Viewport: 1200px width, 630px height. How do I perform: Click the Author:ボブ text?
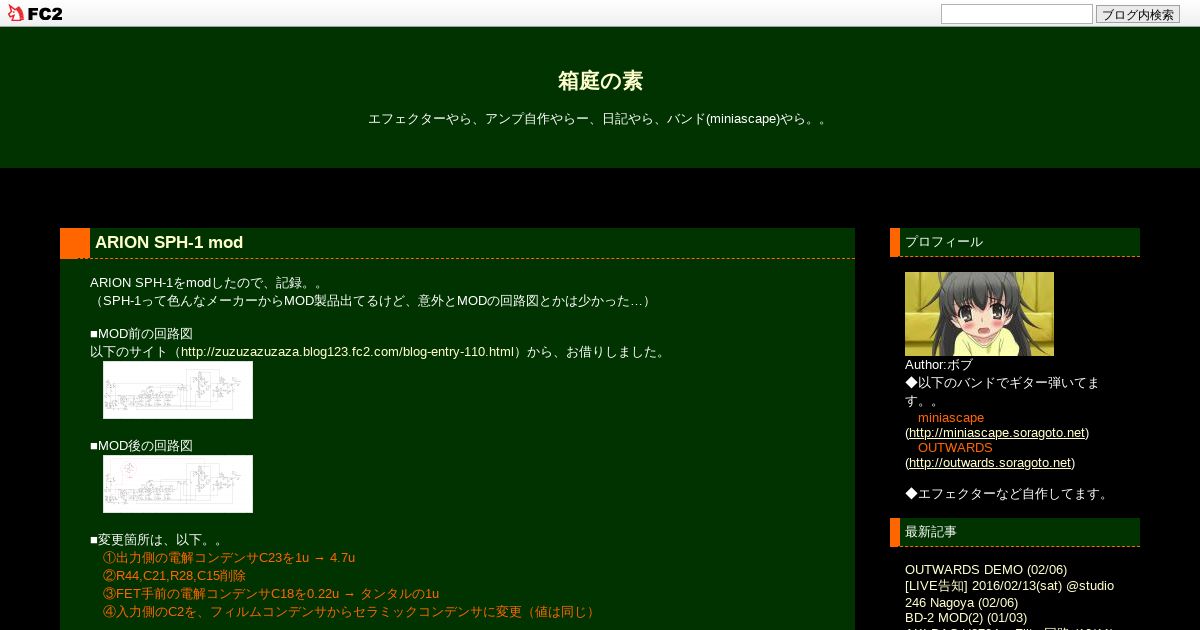click(939, 365)
